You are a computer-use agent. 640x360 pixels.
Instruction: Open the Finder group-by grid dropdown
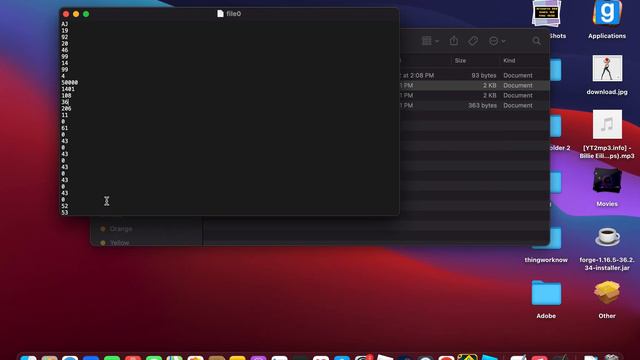click(430, 41)
